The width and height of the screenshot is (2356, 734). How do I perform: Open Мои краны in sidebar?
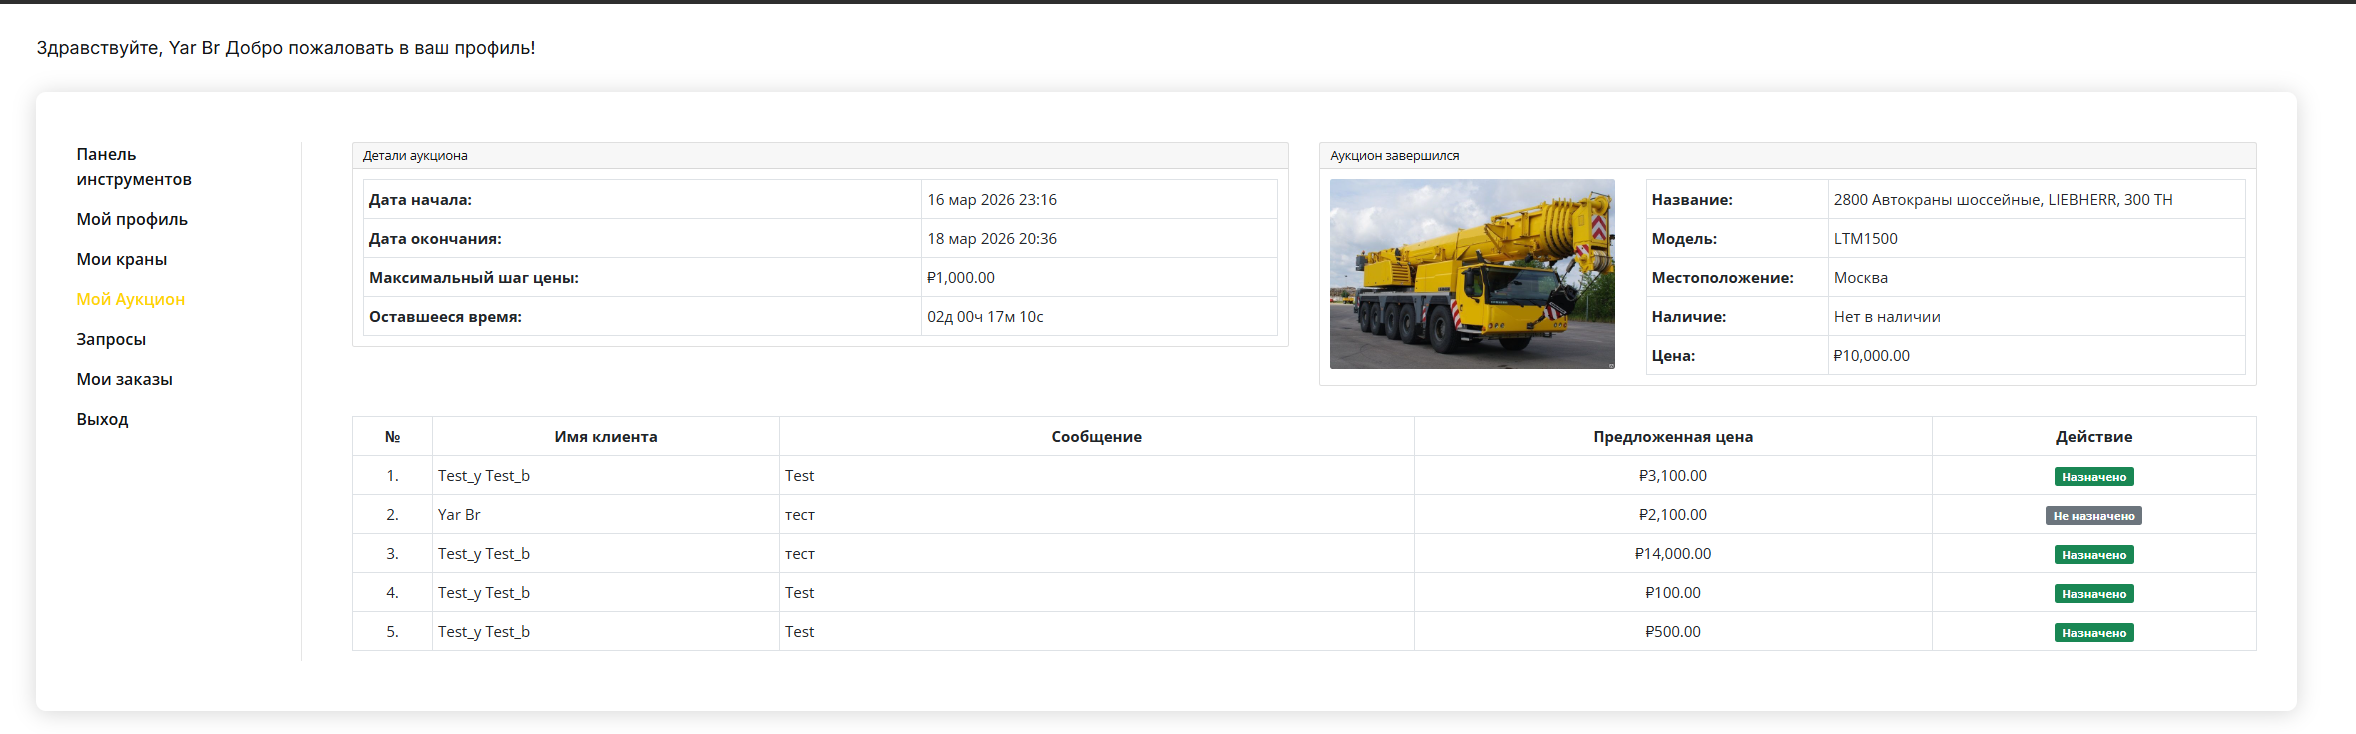[x=122, y=259]
